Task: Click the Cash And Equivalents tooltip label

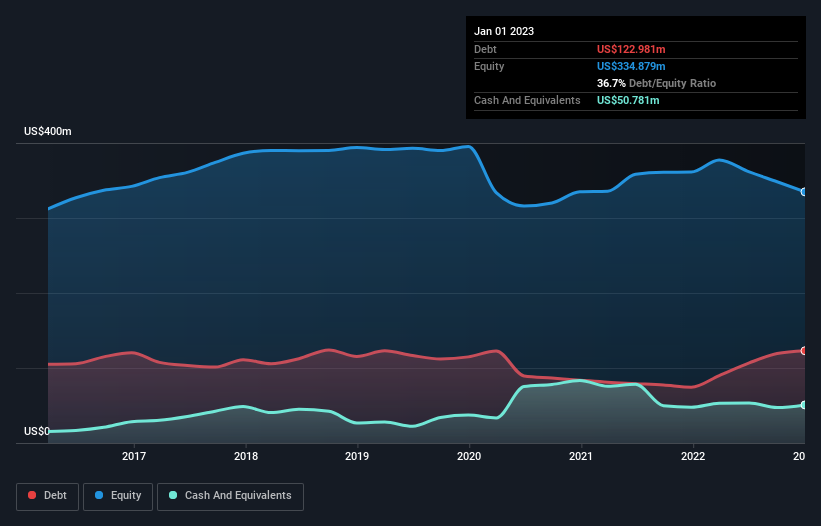Action: pos(527,100)
